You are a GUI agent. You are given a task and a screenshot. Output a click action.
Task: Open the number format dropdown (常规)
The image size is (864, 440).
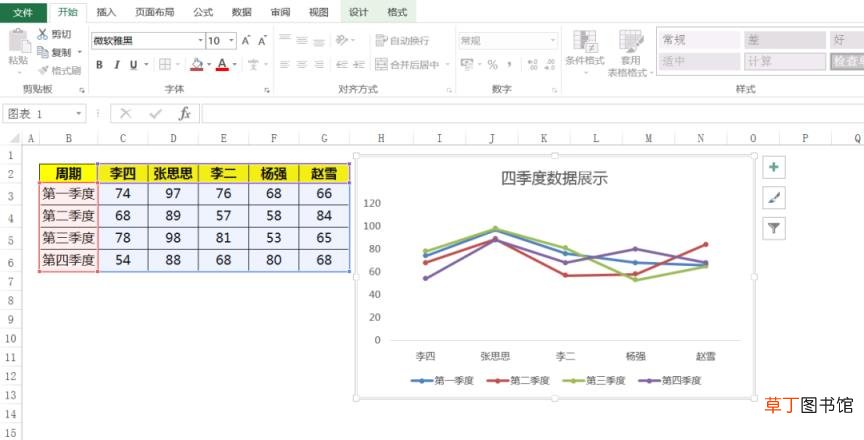coord(552,40)
